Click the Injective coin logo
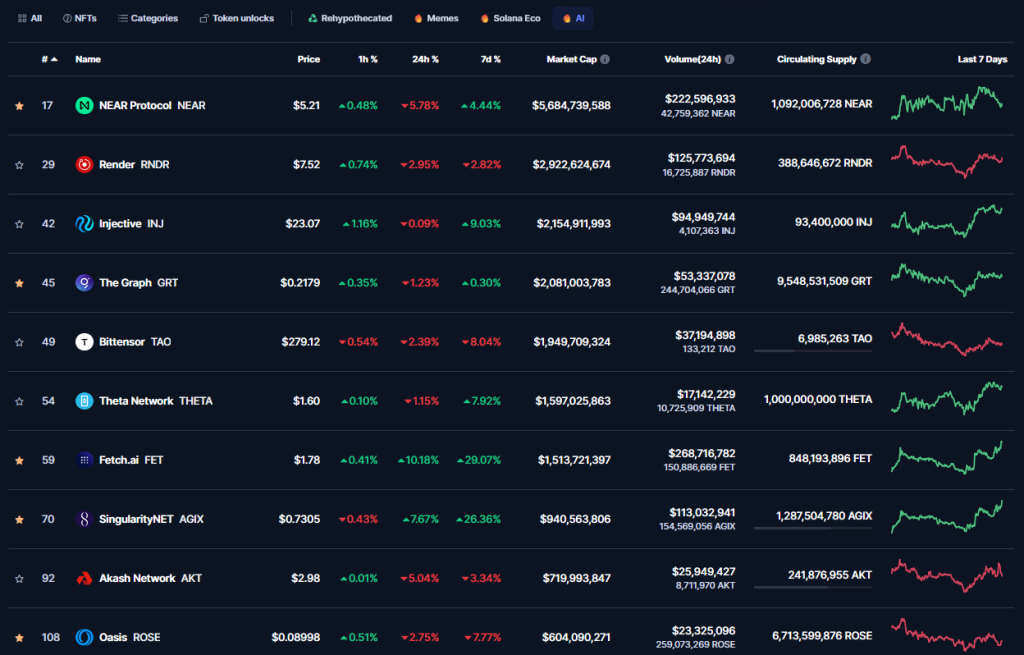Image resolution: width=1024 pixels, height=655 pixels. pyautogui.click(x=84, y=223)
